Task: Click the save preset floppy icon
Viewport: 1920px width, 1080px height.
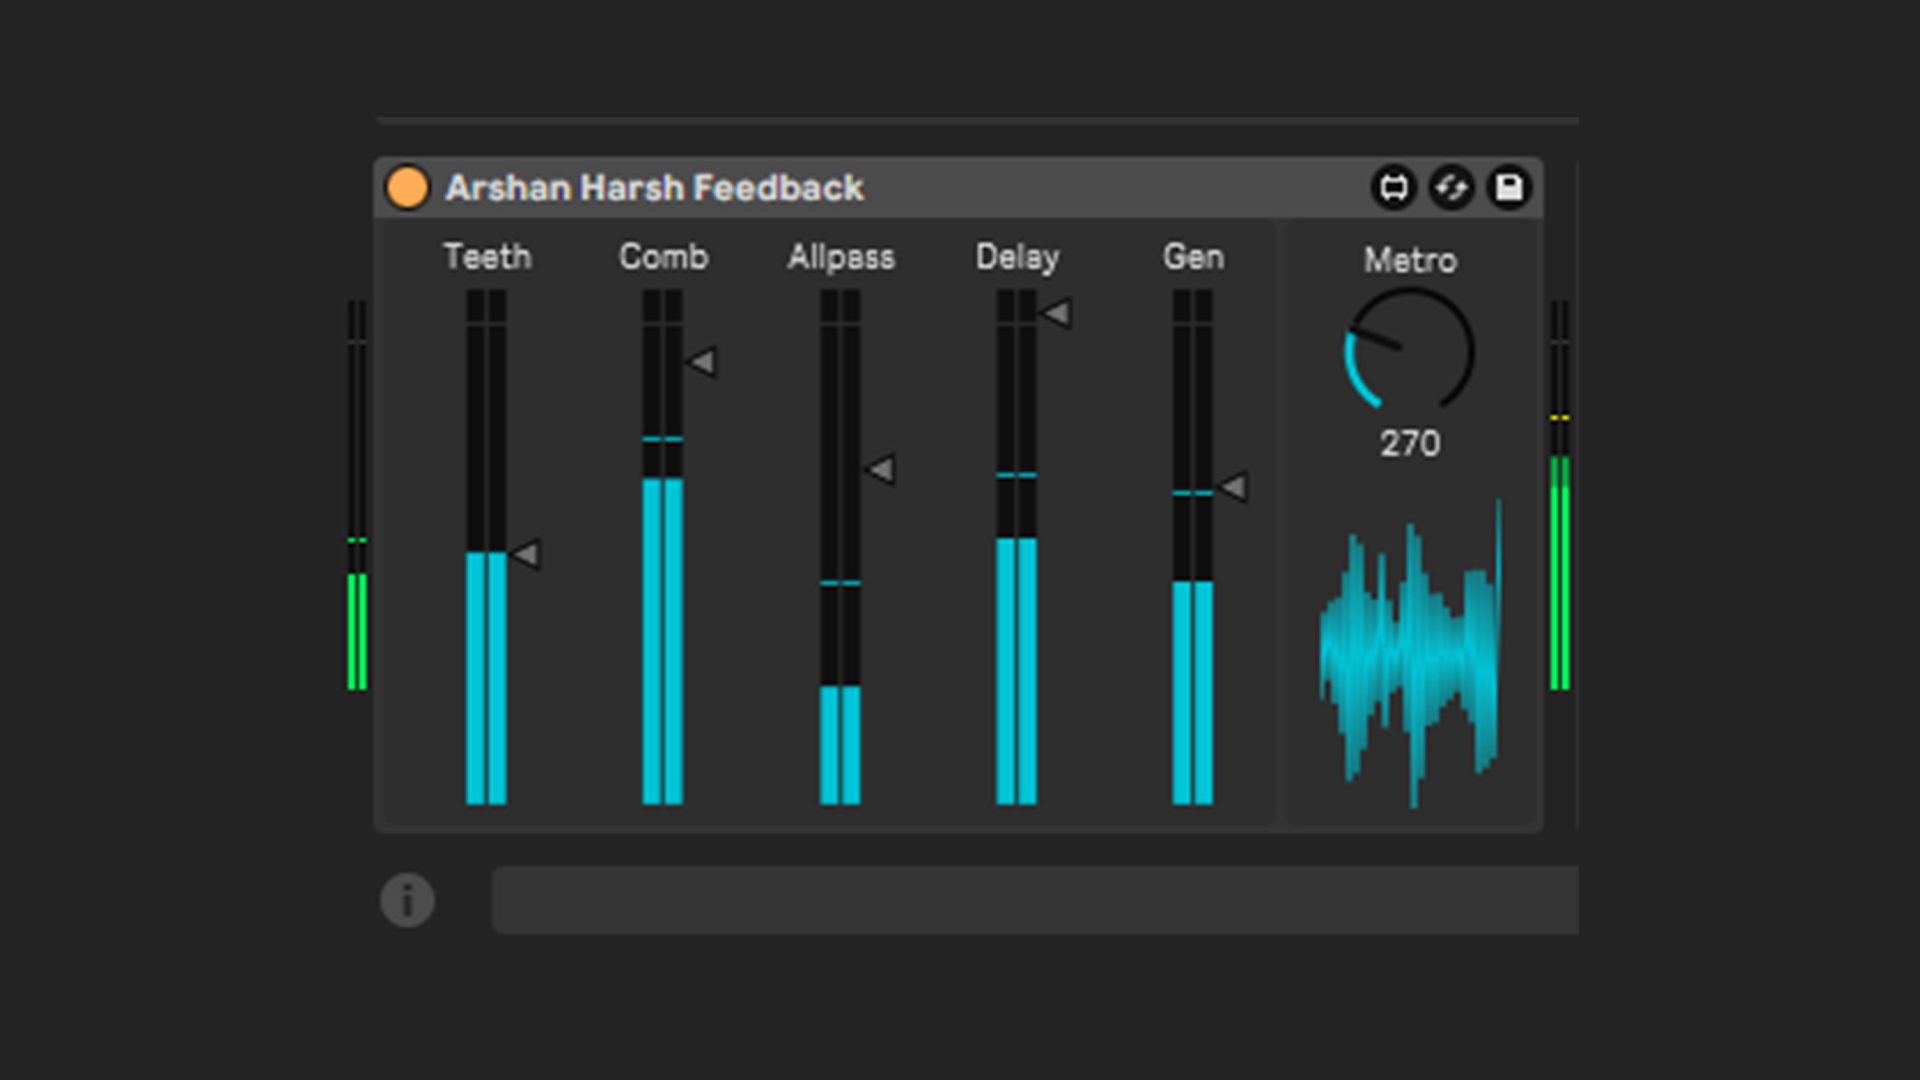Action: 1509,188
